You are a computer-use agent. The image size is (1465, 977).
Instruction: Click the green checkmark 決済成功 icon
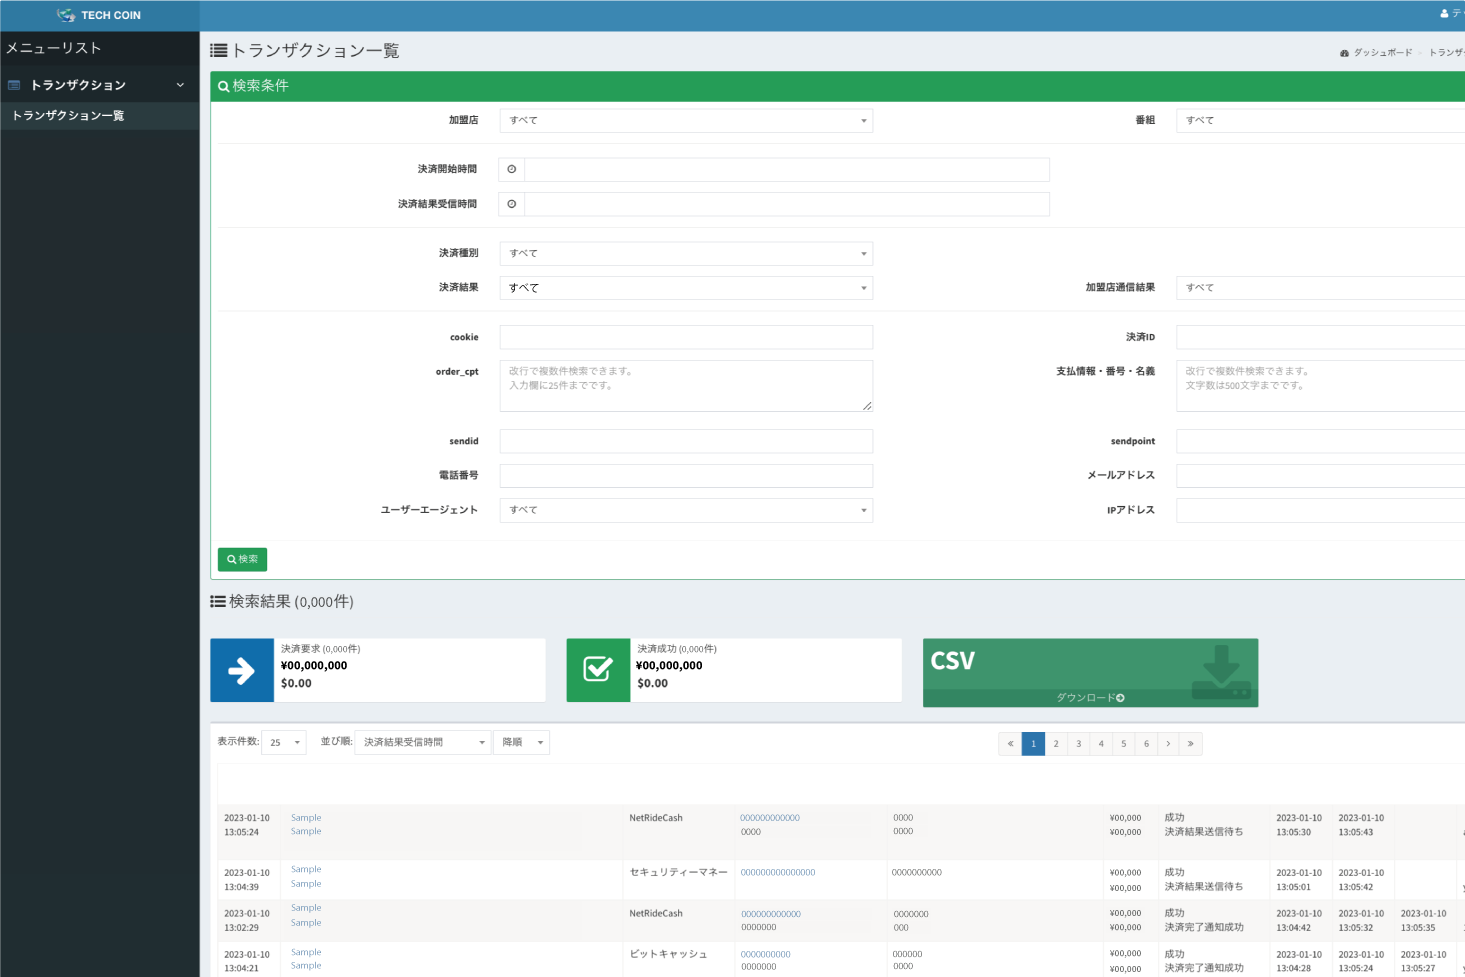click(598, 670)
